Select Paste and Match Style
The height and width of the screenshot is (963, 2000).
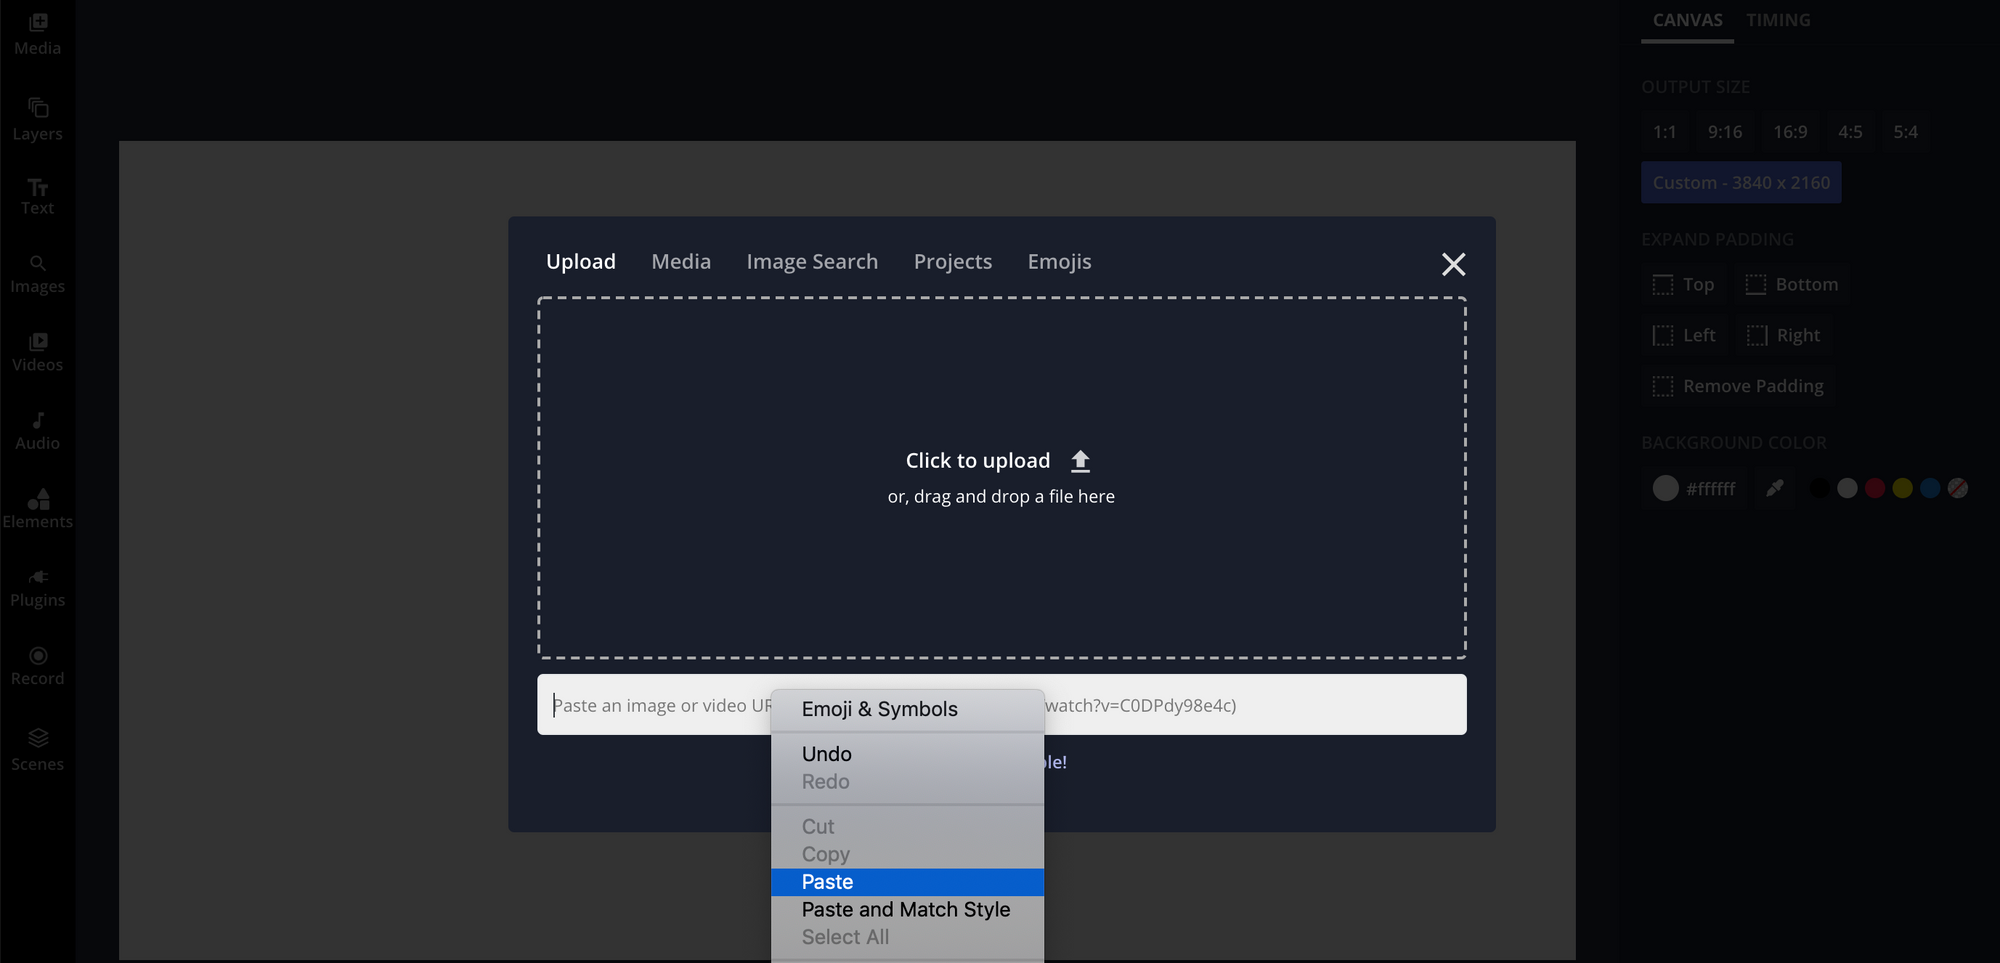tap(905, 910)
